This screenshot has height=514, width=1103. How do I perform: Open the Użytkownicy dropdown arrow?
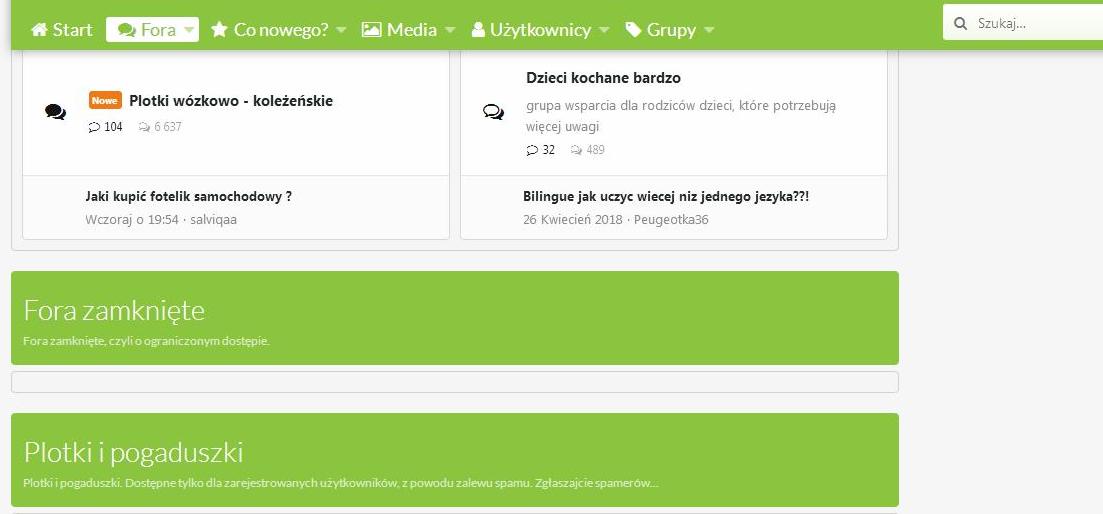604,30
